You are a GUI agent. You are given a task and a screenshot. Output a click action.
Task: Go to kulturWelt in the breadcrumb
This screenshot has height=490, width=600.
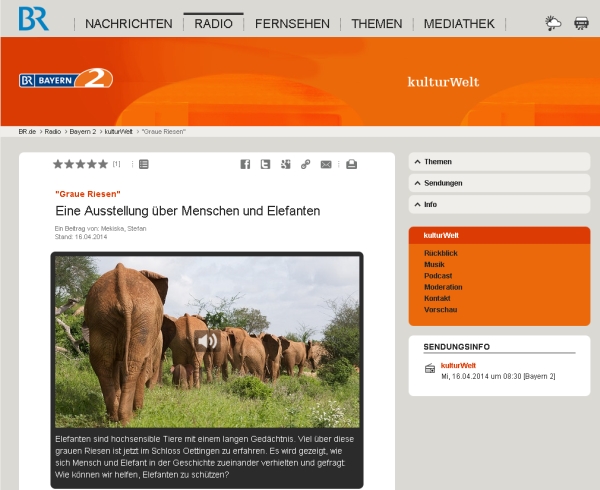(x=119, y=132)
